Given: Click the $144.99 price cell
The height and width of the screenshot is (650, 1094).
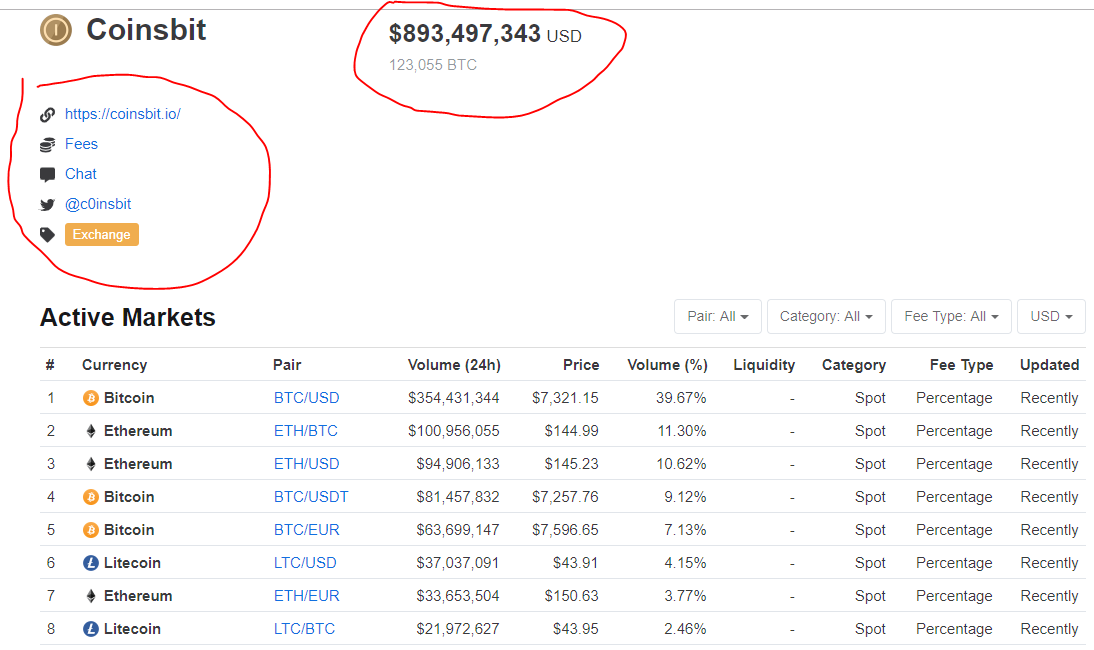Looking at the screenshot, I should coord(571,431).
